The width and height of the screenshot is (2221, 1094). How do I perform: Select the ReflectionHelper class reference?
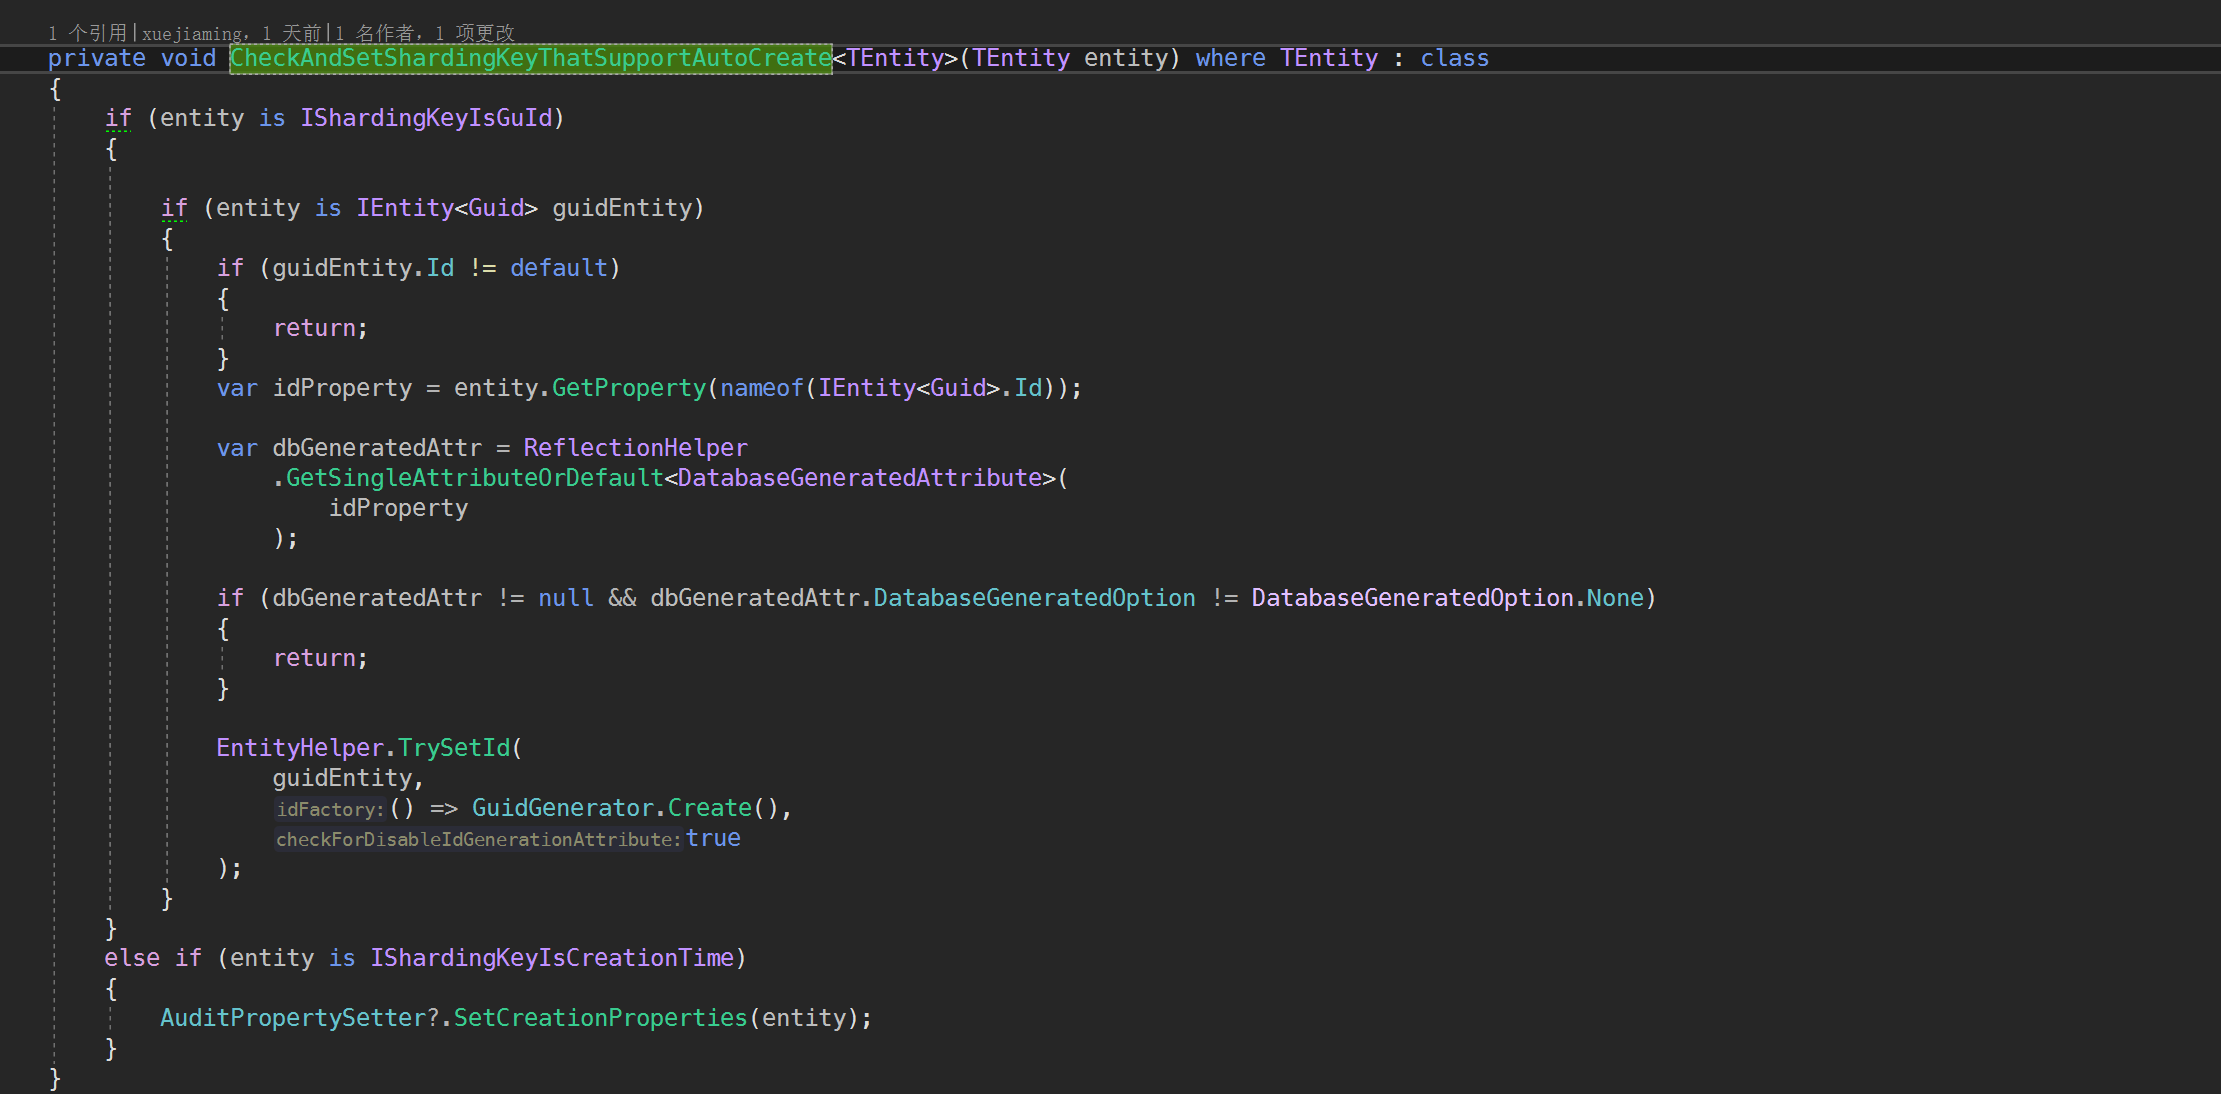pyautogui.click(x=635, y=448)
